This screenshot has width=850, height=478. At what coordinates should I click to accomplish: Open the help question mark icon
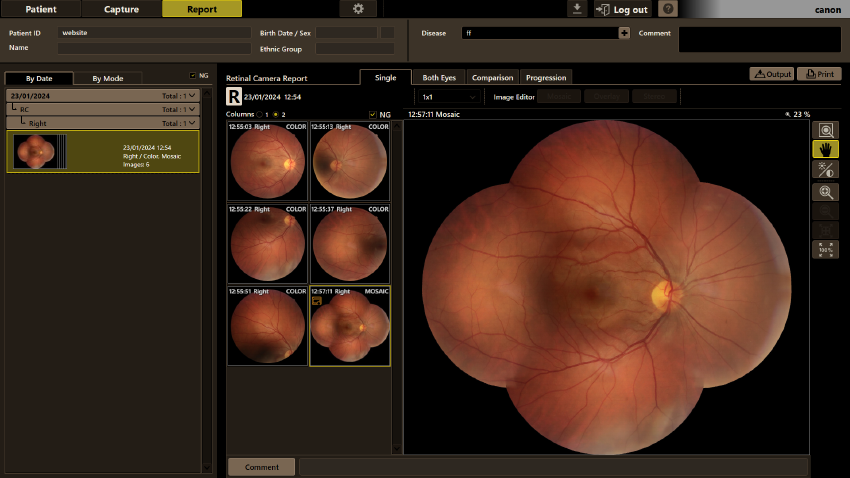coord(668,9)
